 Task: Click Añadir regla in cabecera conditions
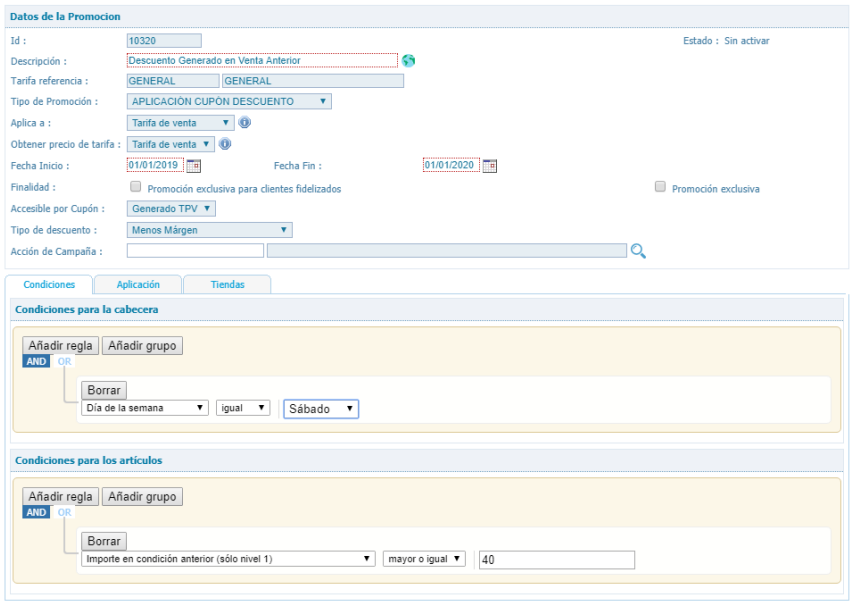coord(60,345)
